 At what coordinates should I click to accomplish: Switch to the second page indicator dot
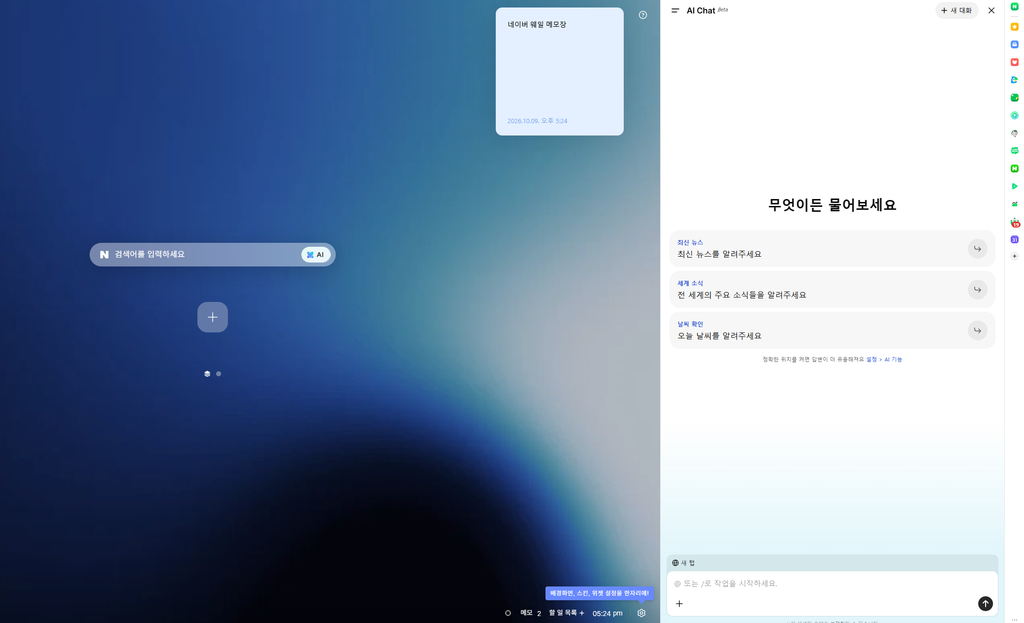[219, 374]
